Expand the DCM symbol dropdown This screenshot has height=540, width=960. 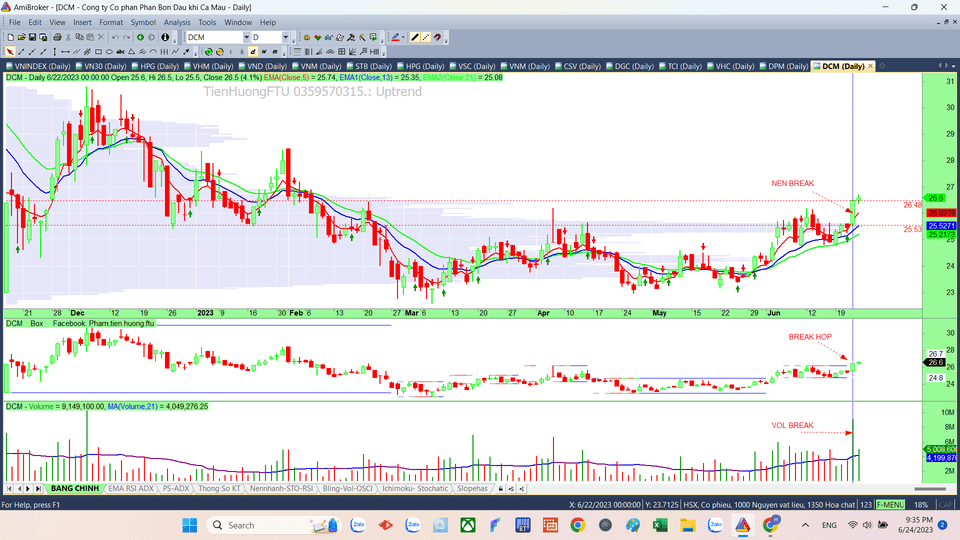245,37
